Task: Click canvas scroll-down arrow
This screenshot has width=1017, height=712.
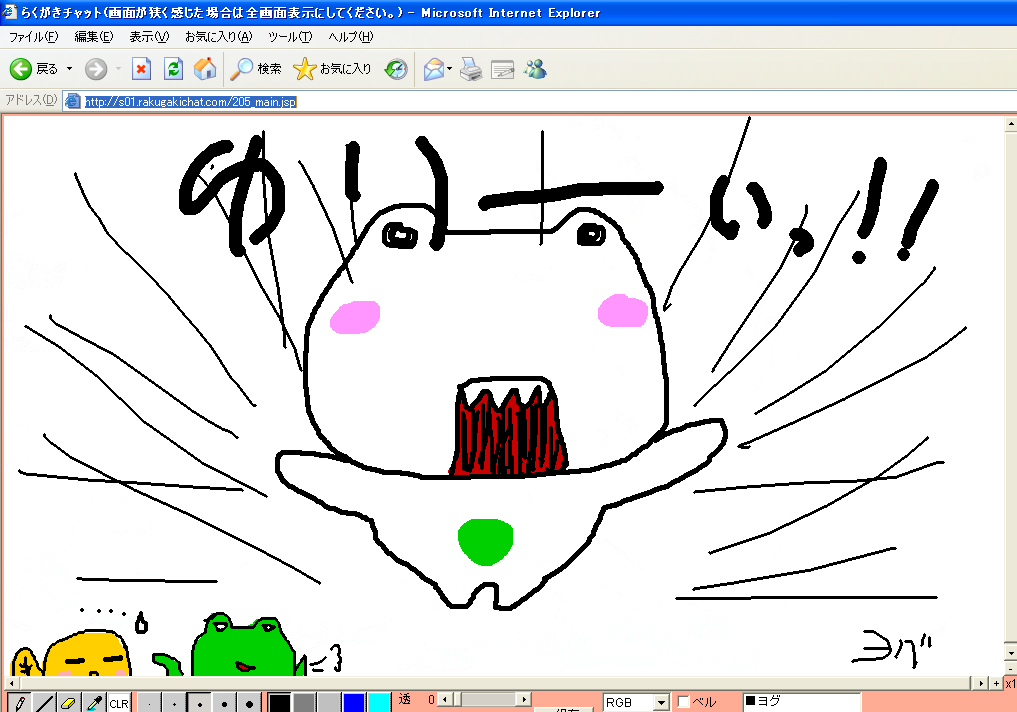Action: click(1011, 651)
